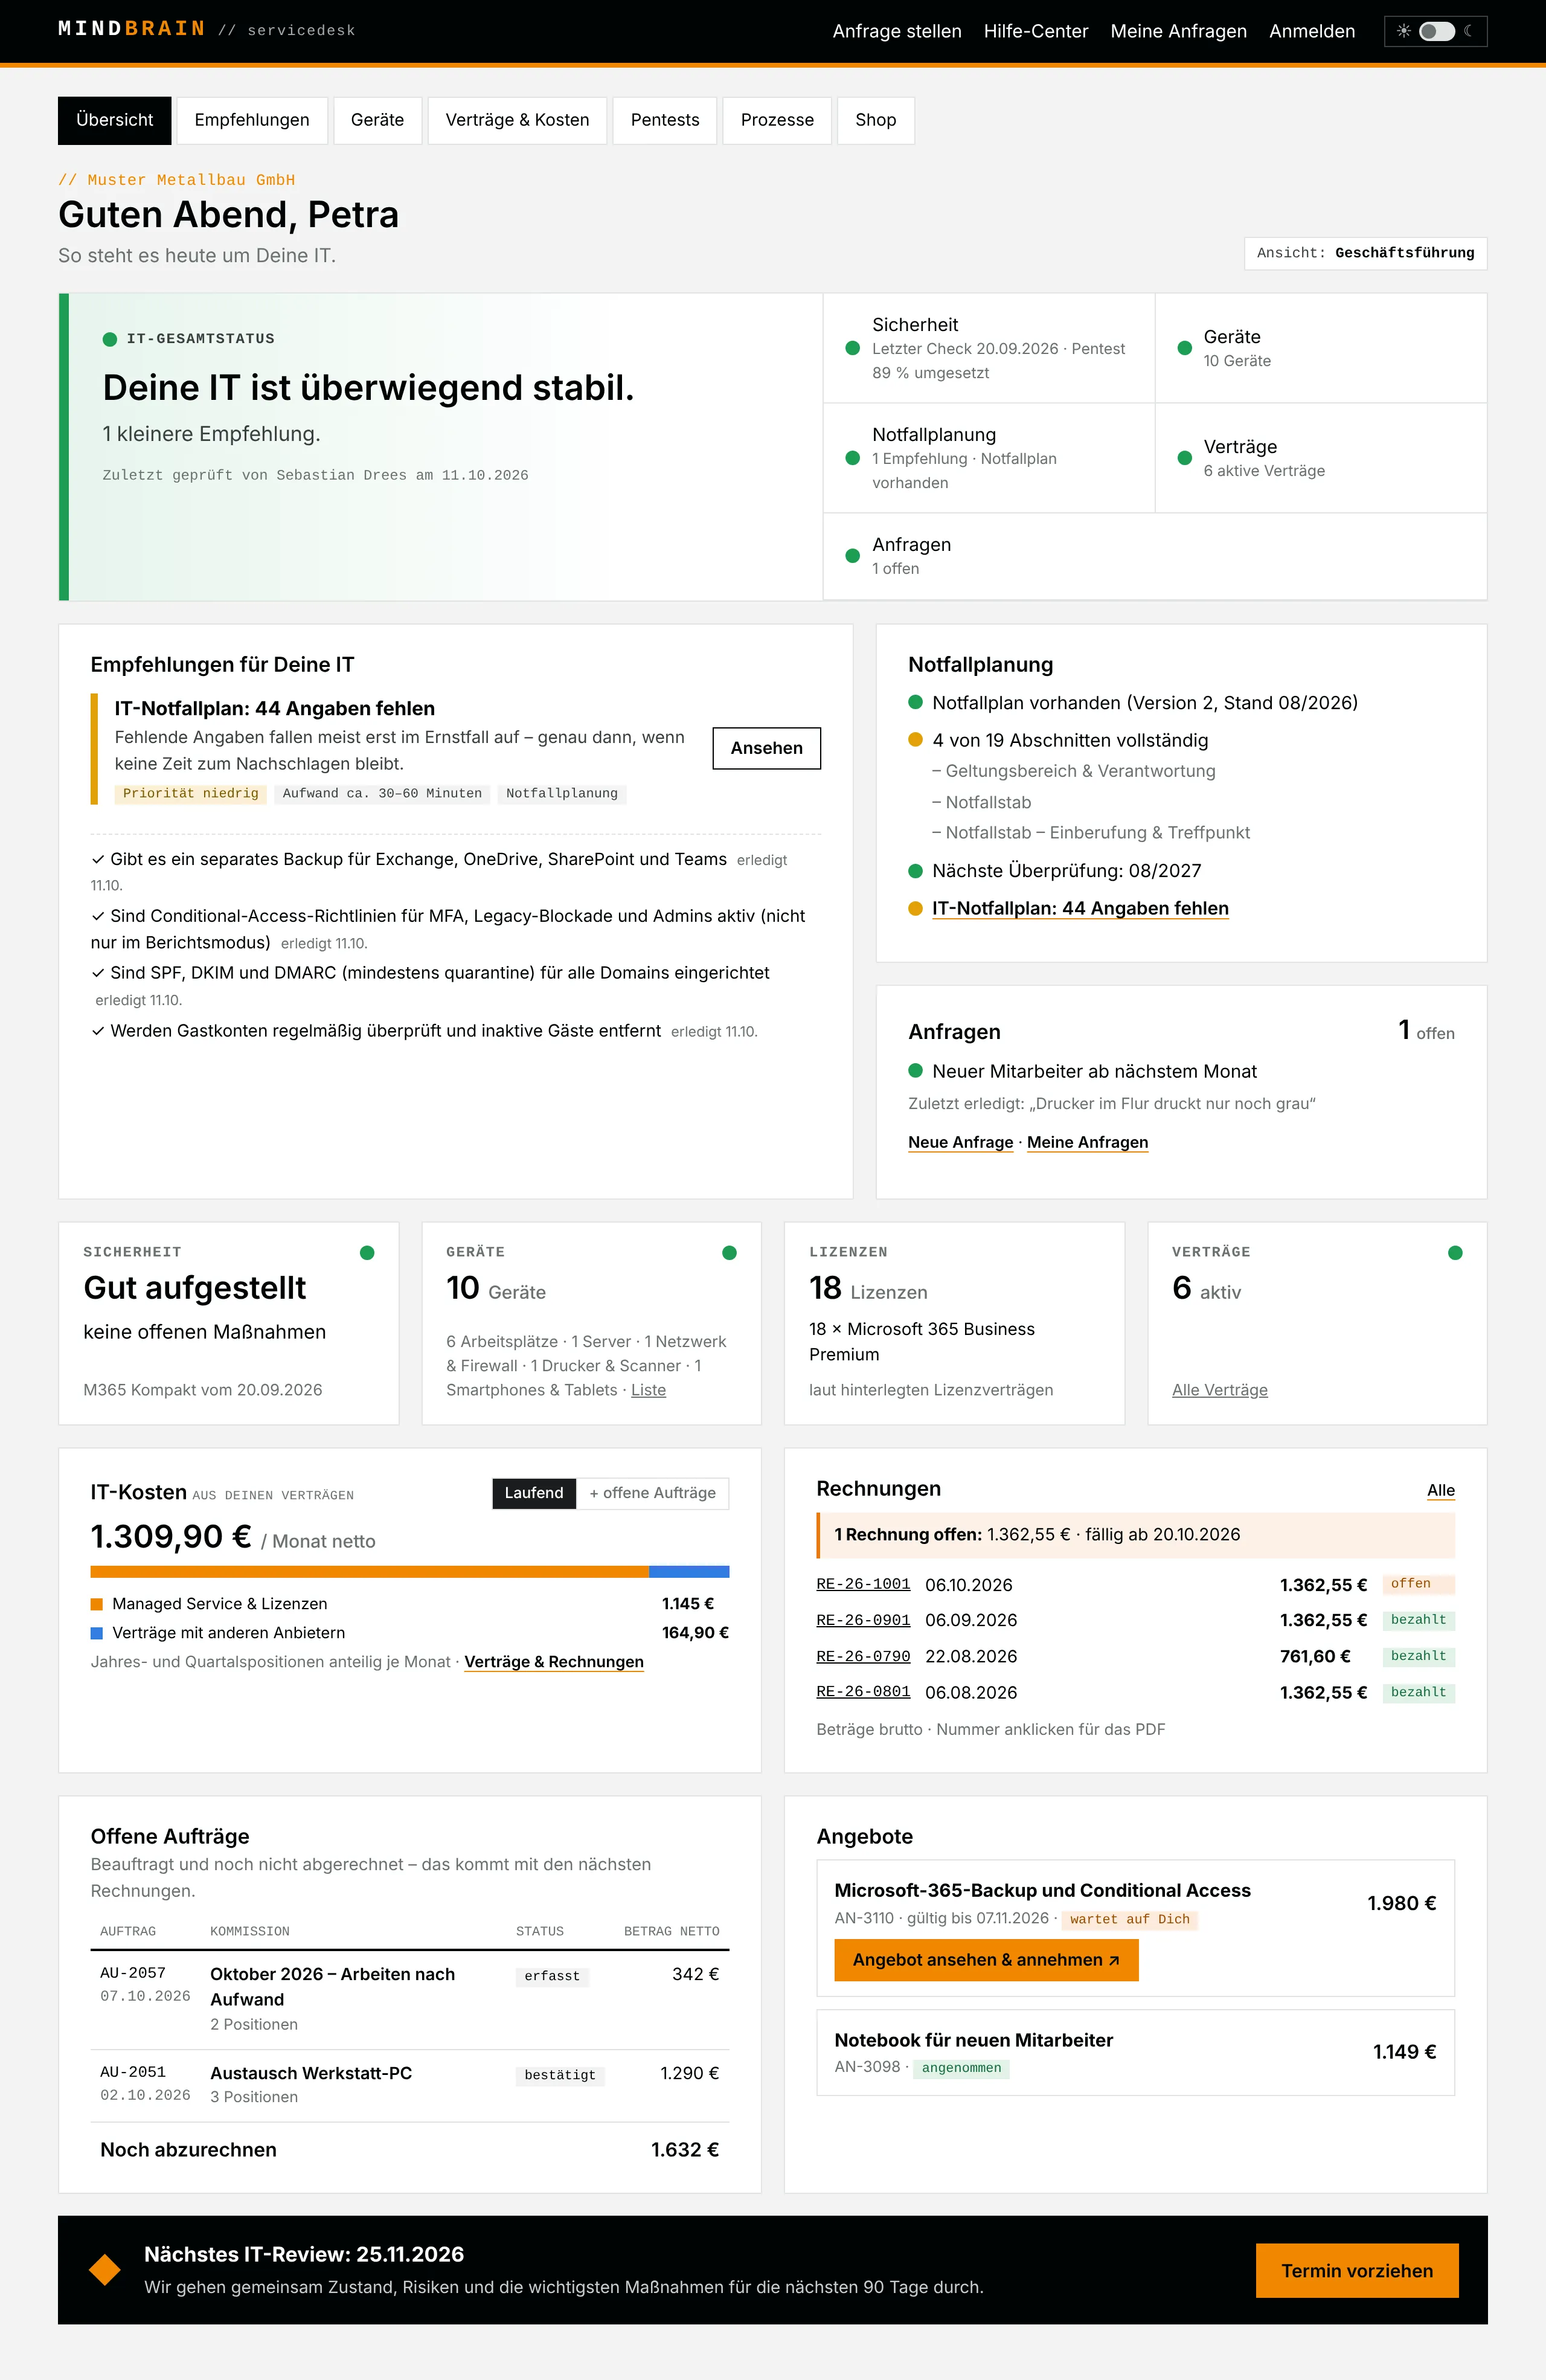This screenshot has width=1546, height=2380.
Task: Click the orange diamond icon beside IT-Review
Action: click(x=105, y=2269)
